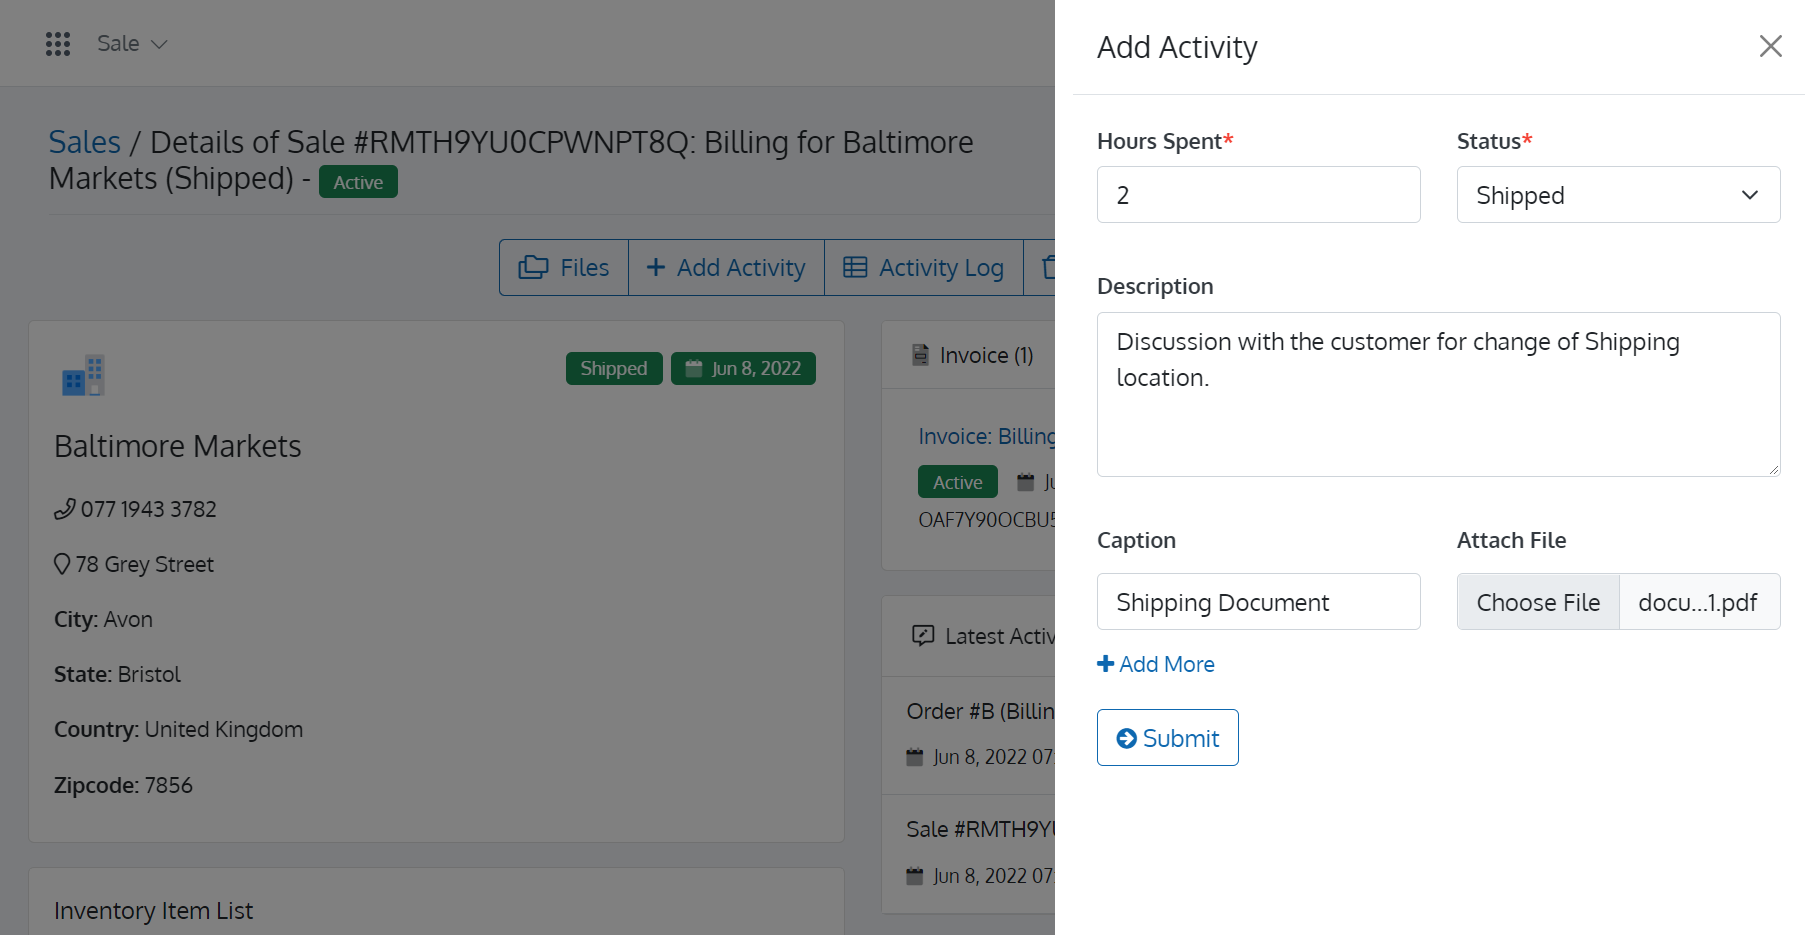Open the Invoice: Billing link

pos(986,436)
